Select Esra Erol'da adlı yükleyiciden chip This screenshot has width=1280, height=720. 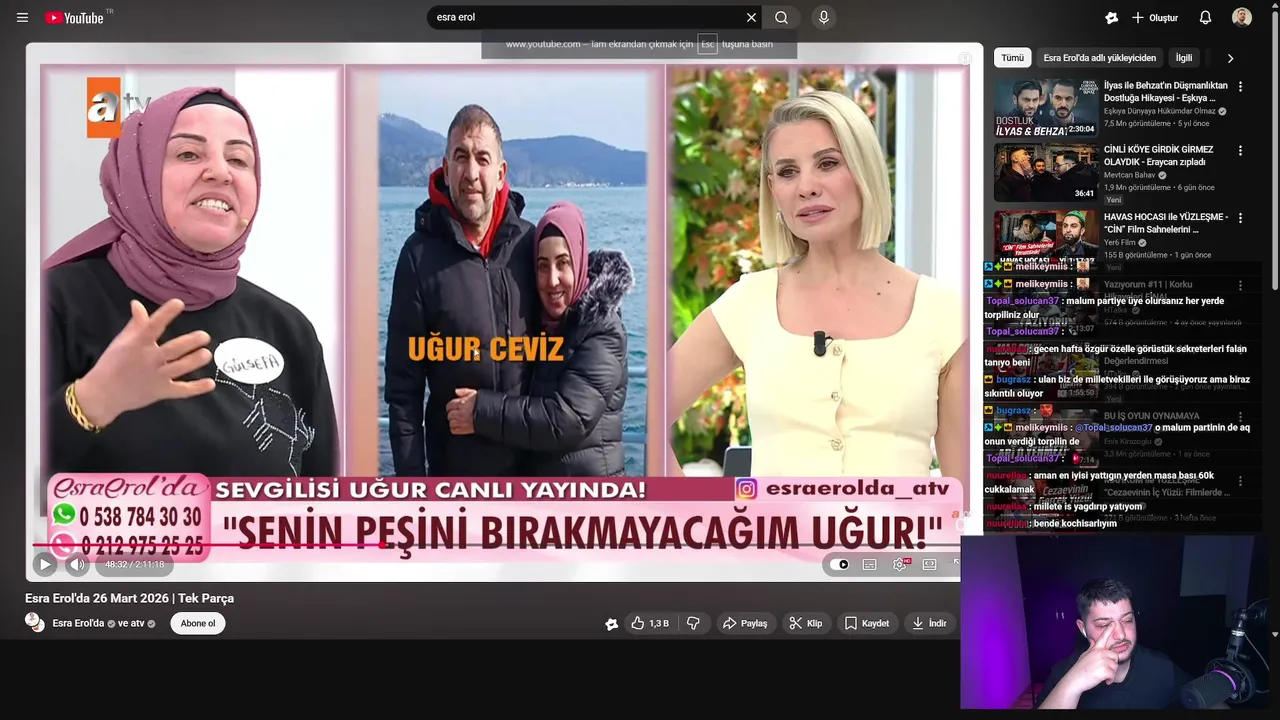(1099, 58)
